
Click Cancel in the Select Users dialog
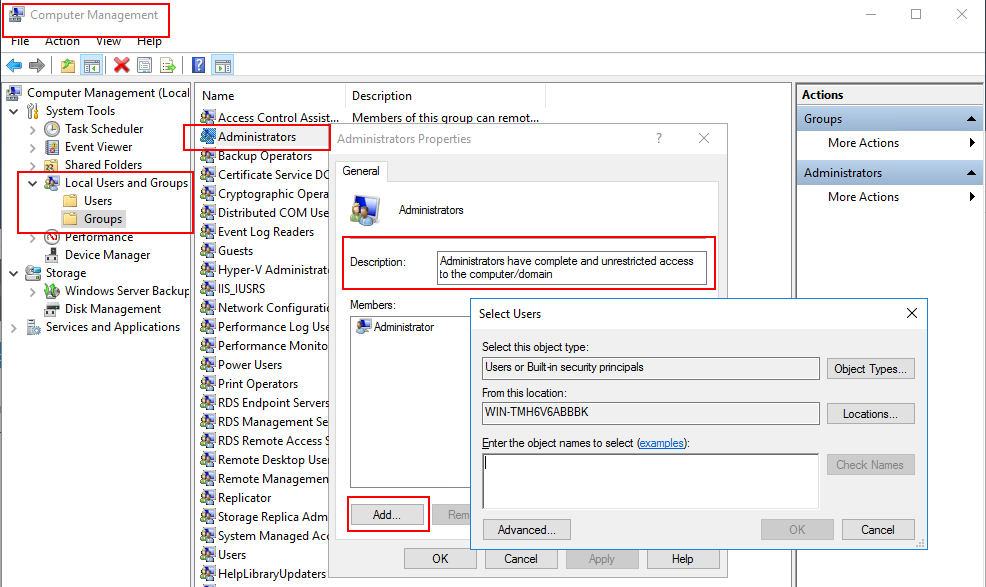coord(878,530)
